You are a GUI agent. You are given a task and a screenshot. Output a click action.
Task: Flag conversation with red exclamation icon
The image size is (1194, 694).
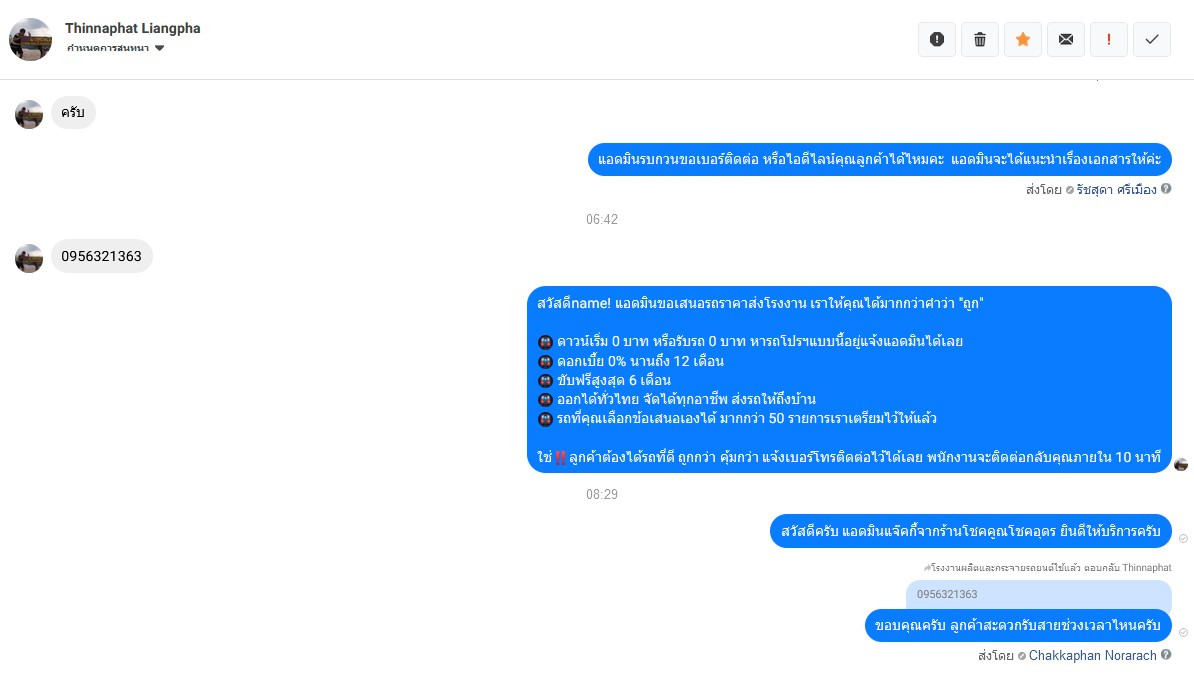(x=1109, y=40)
